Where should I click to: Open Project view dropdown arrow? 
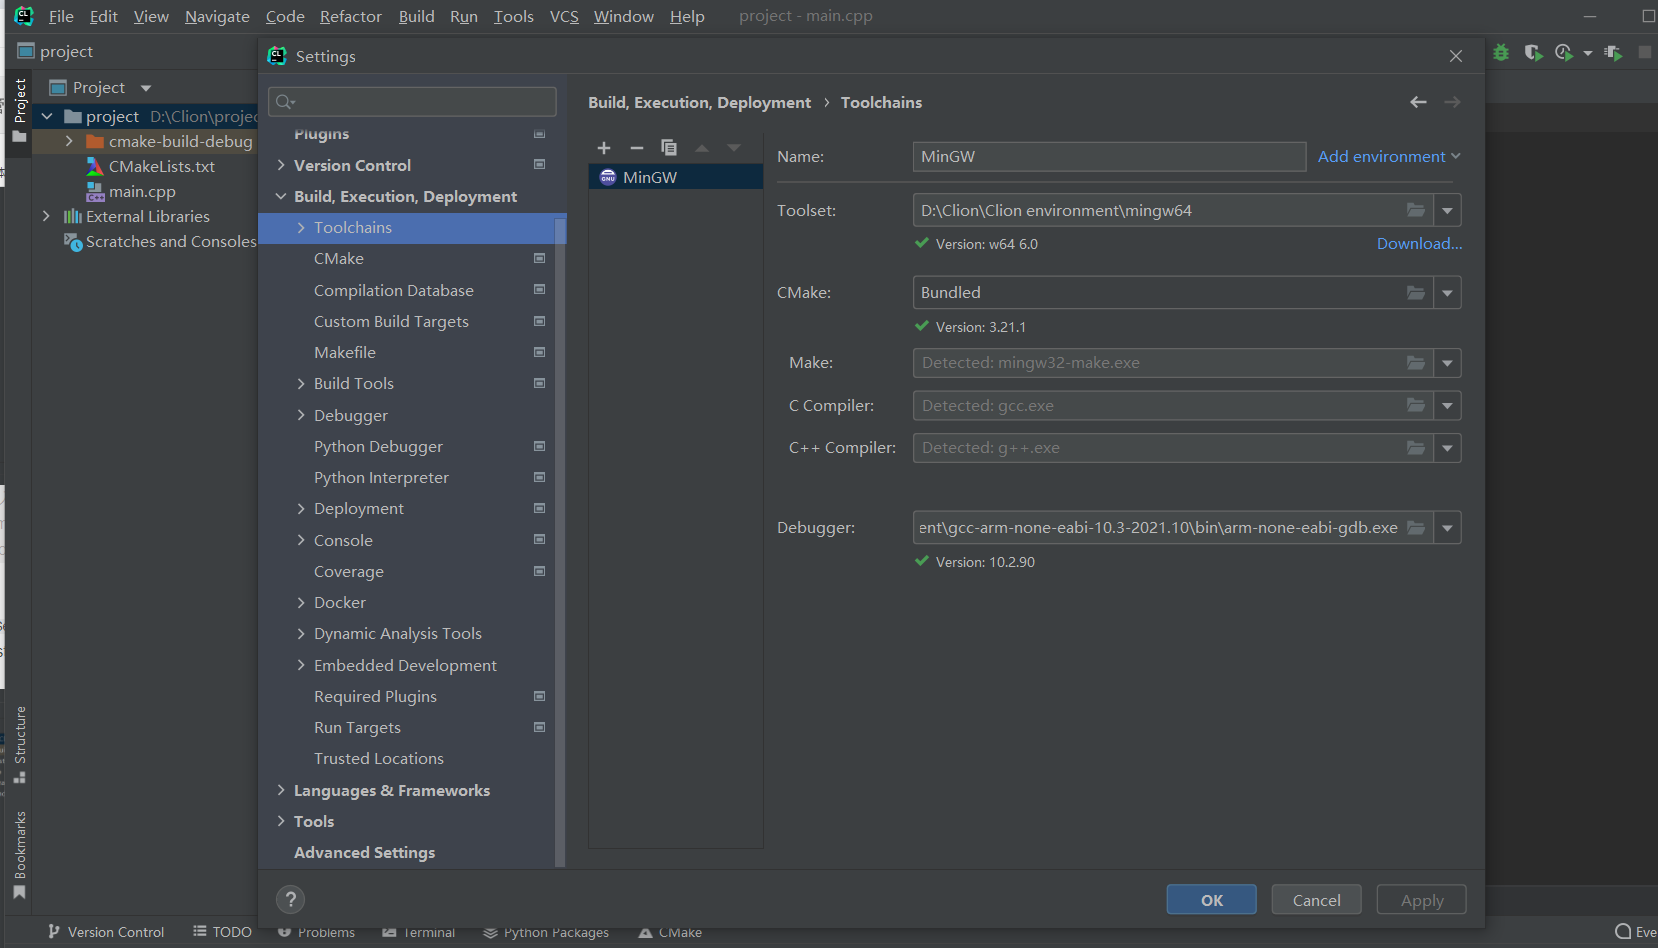tap(146, 88)
